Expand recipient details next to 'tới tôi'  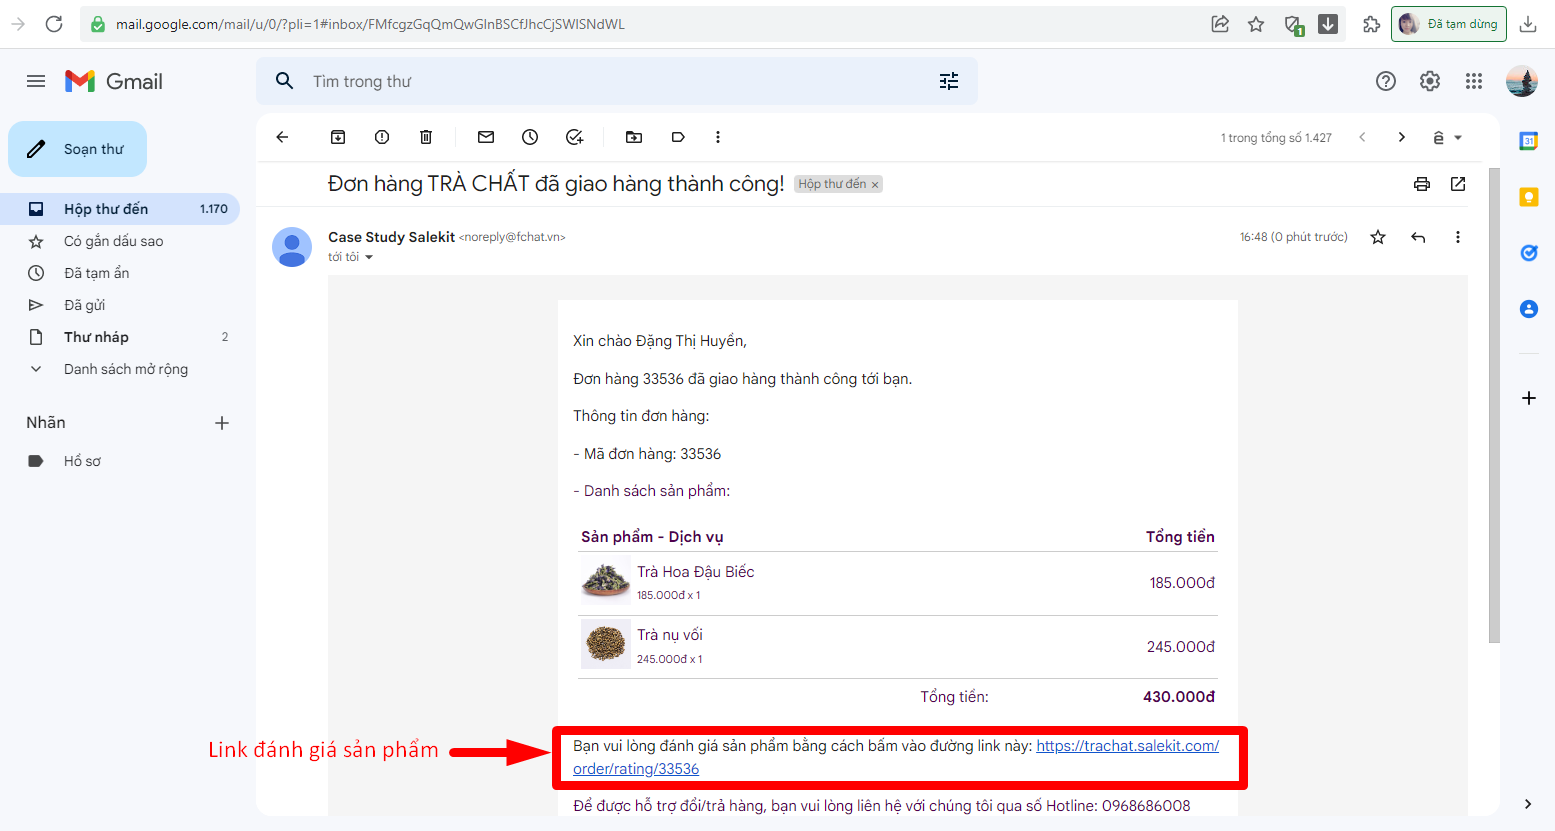[369, 258]
